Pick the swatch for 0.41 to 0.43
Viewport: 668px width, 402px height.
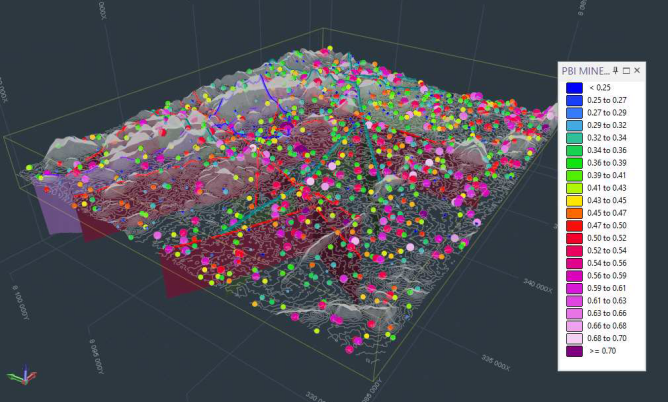point(574,188)
